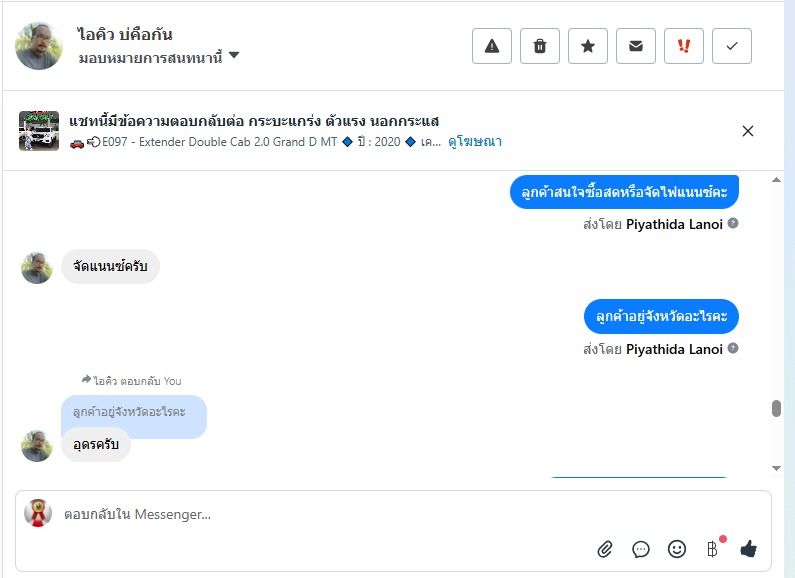Viewport: 795px width, 578px height.
Task: Send a thumbs-up like
Action: (749, 549)
